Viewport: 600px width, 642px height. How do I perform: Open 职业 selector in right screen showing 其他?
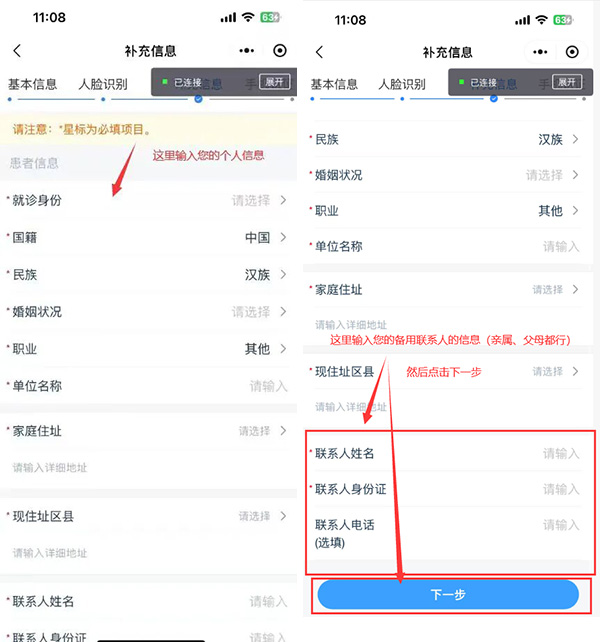(448, 211)
